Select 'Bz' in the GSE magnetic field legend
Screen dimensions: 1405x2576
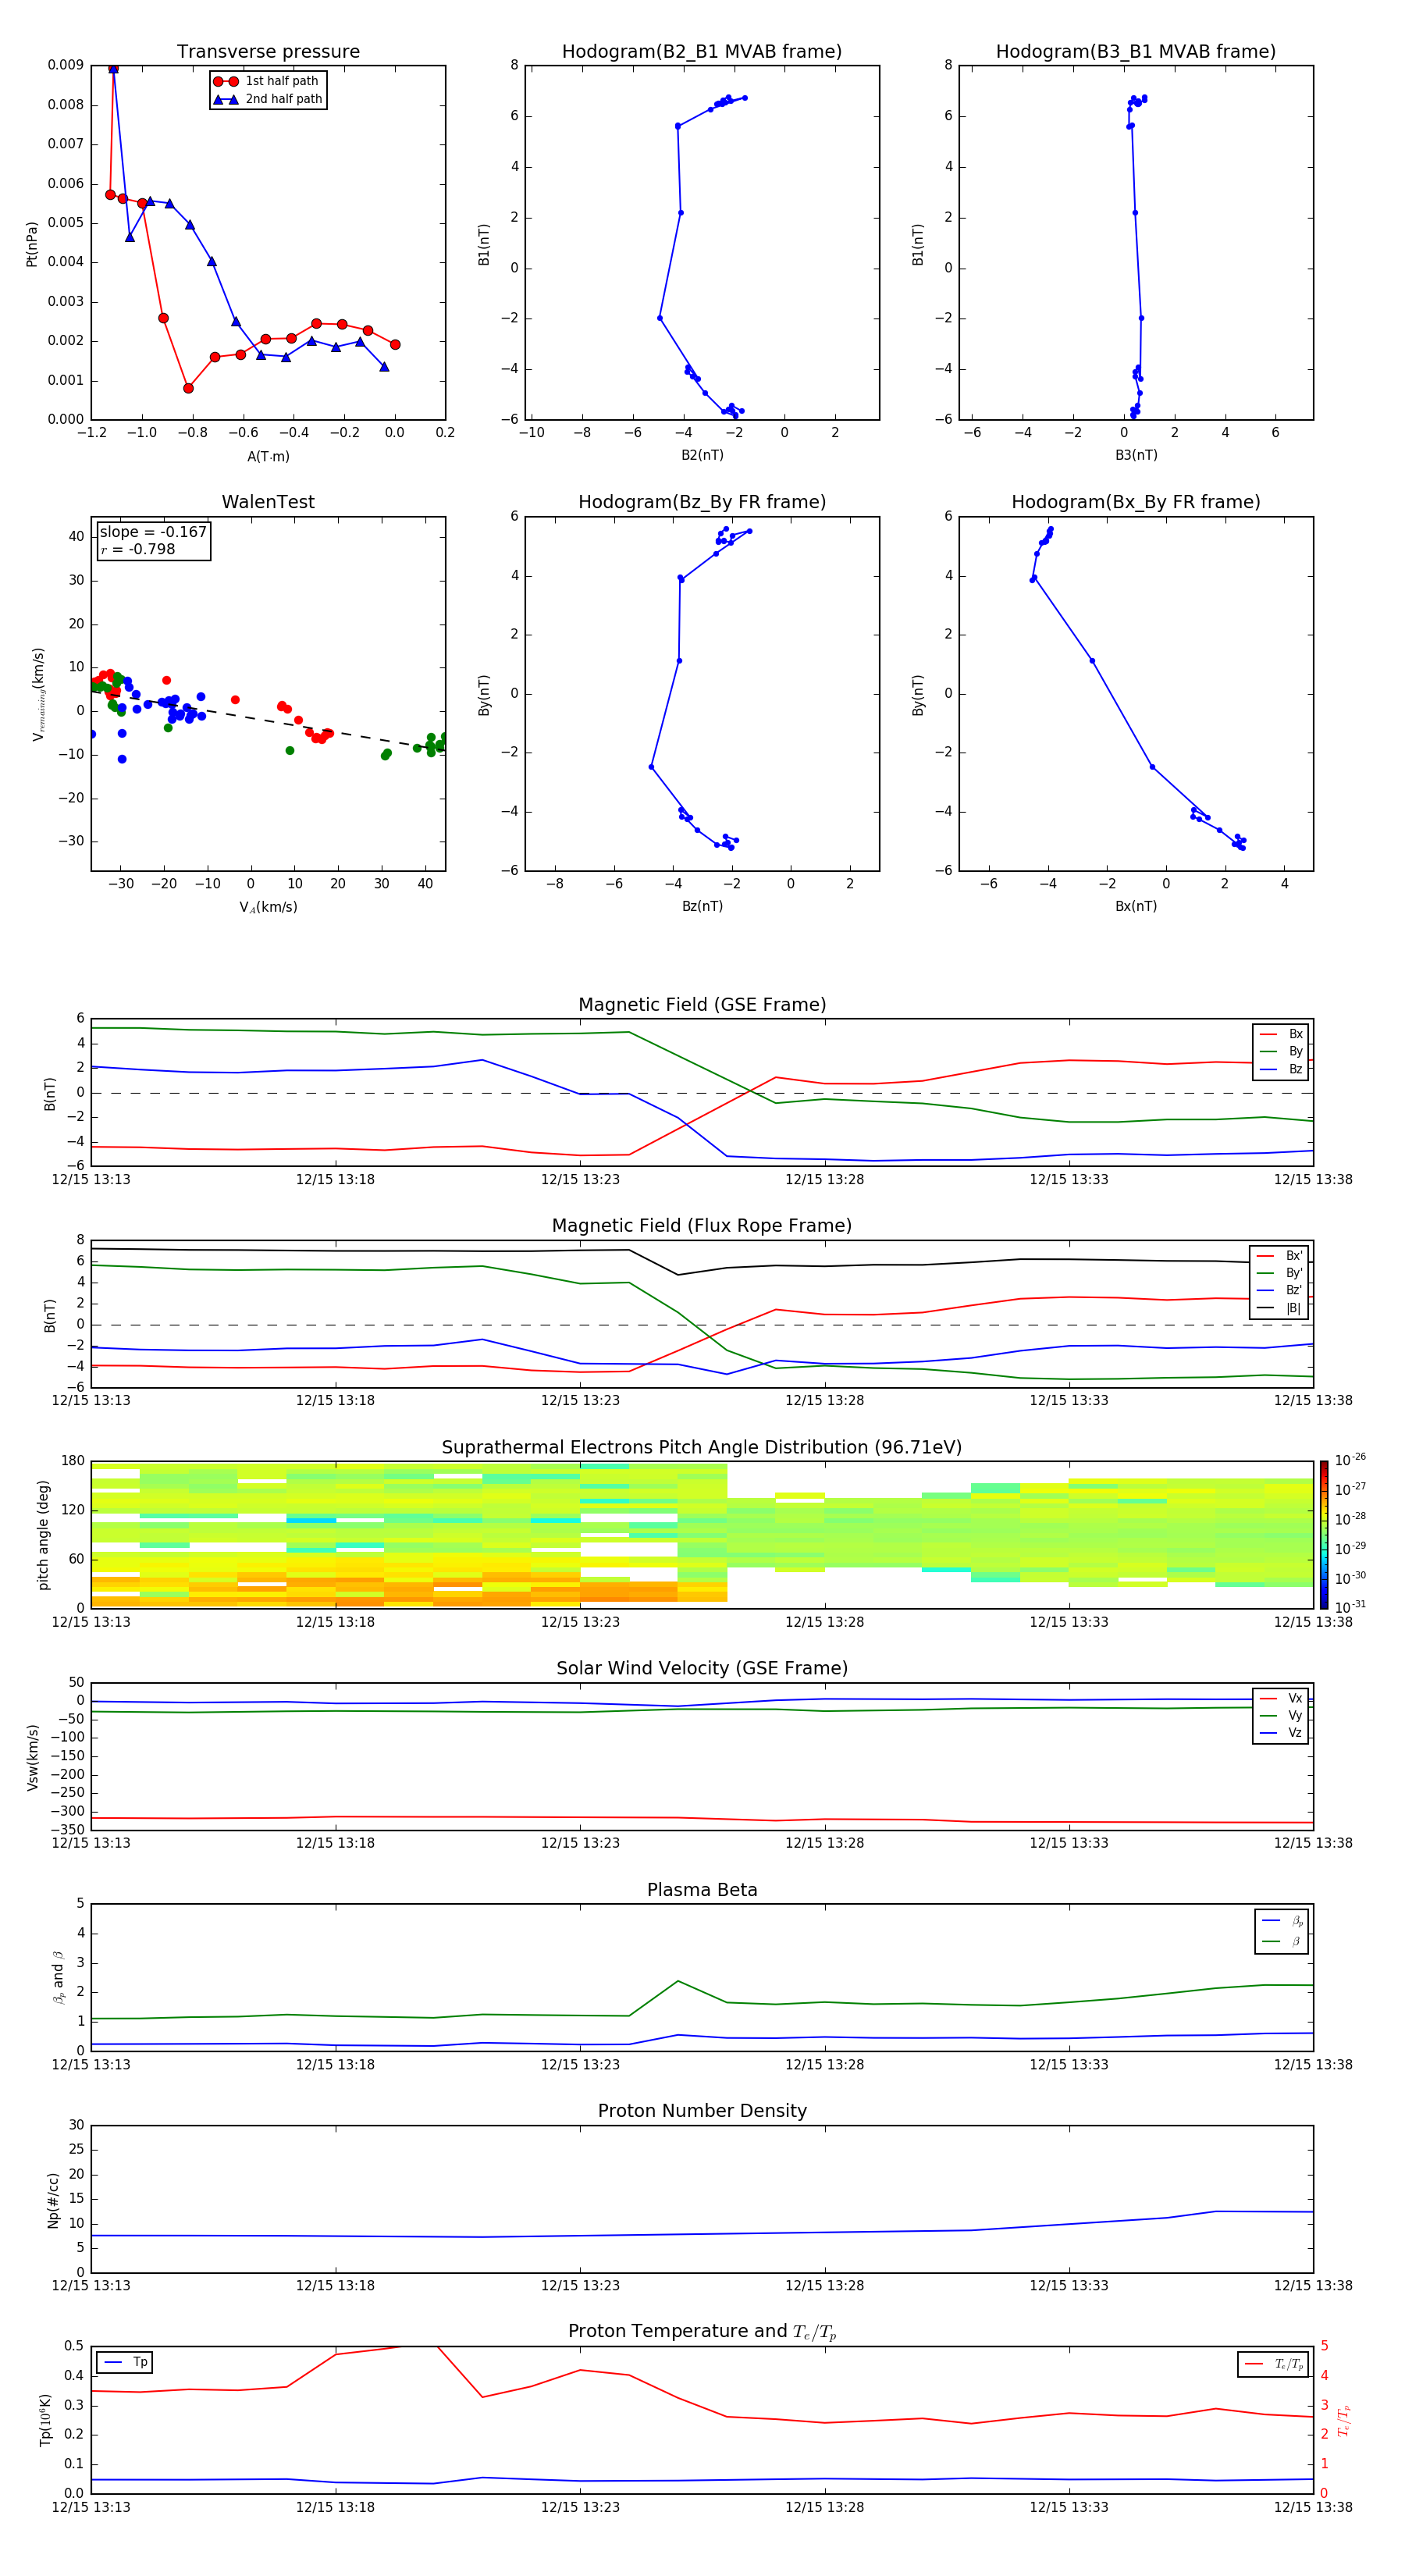1282,1069
